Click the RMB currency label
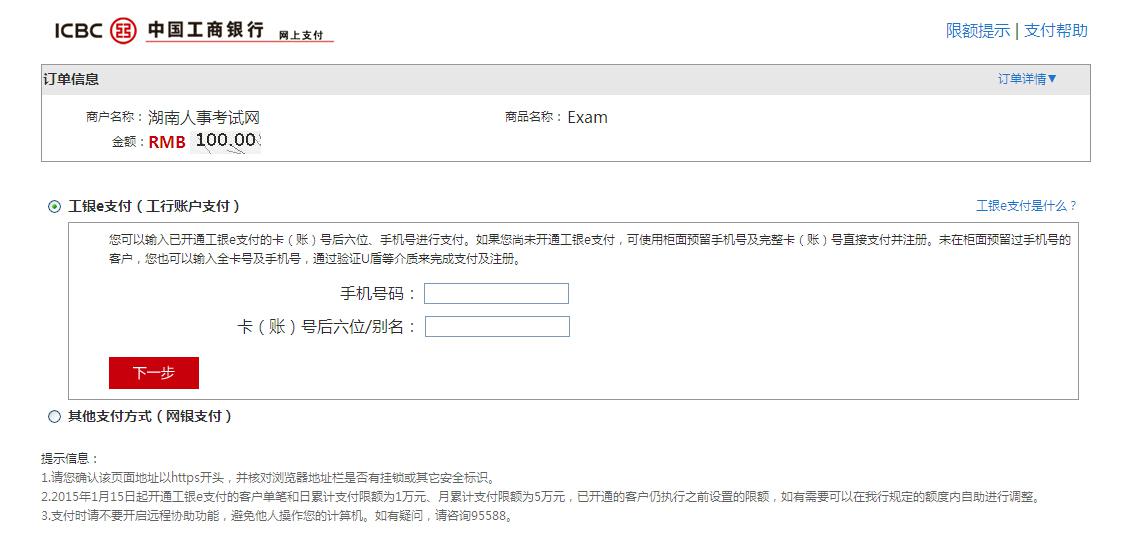 (x=167, y=142)
